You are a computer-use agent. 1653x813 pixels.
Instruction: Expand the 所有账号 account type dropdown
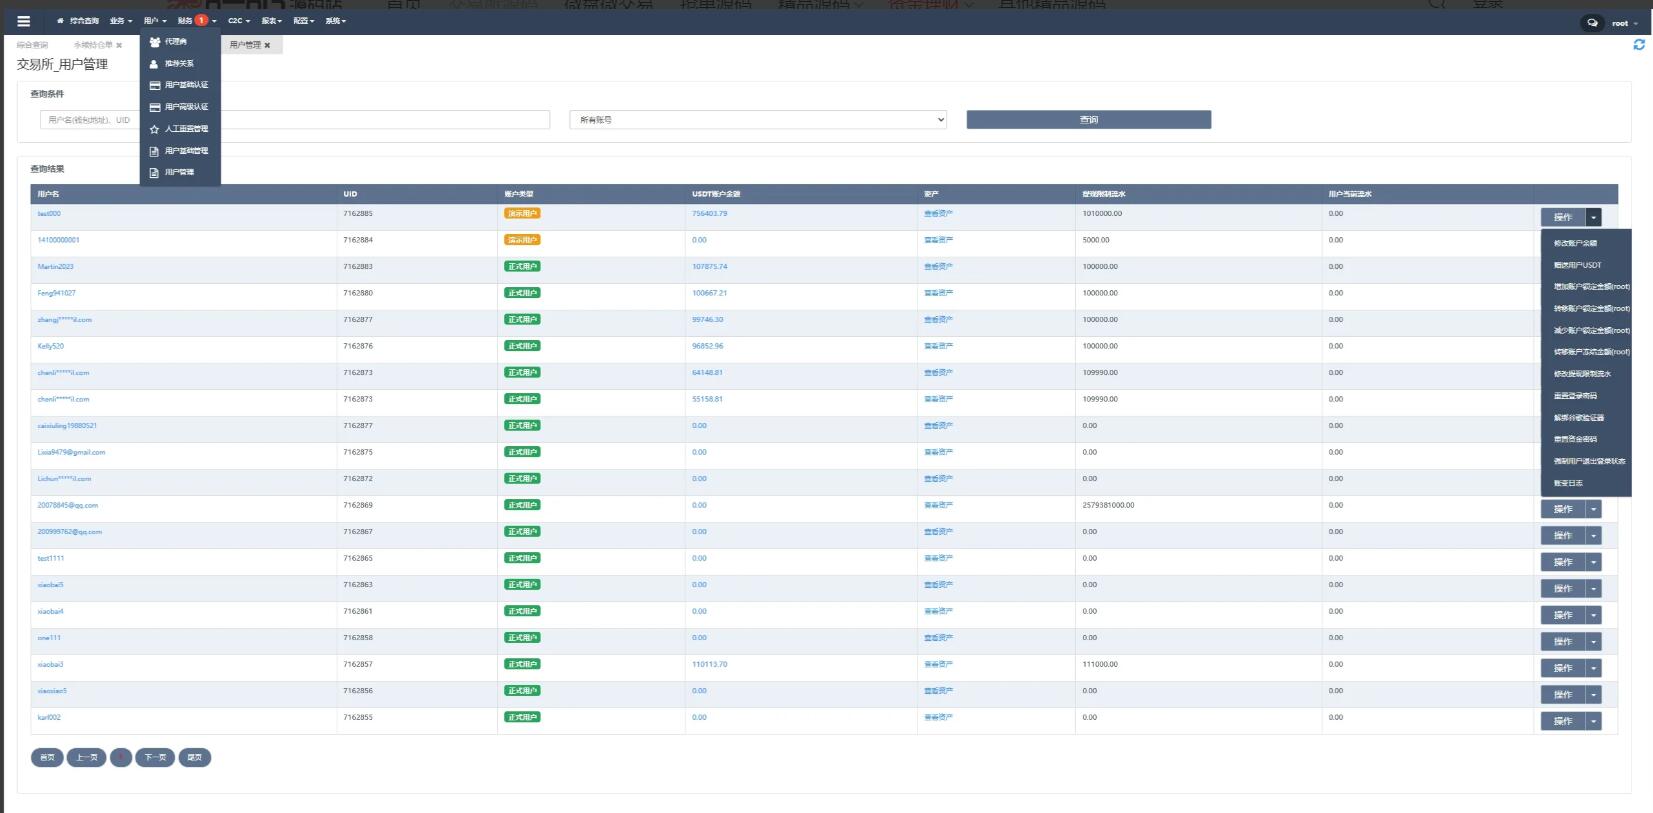click(757, 120)
